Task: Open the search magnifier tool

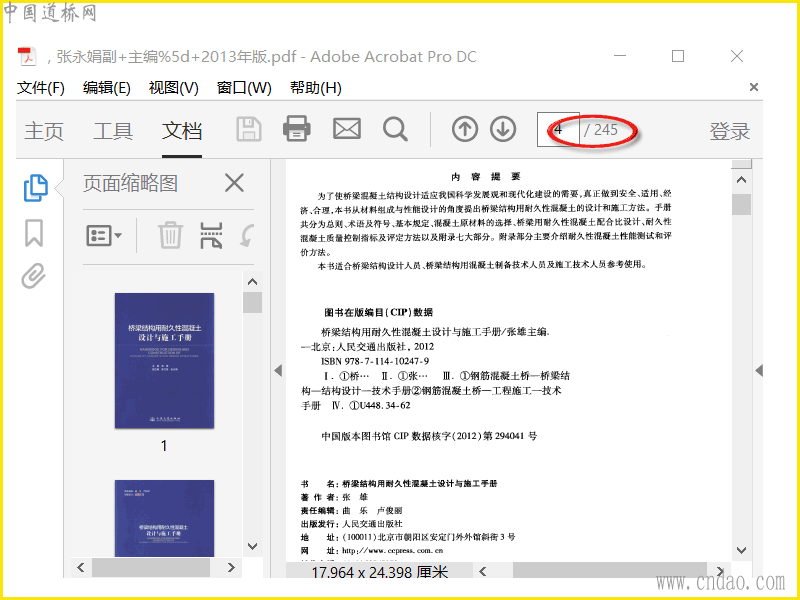Action: coord(395,129)
